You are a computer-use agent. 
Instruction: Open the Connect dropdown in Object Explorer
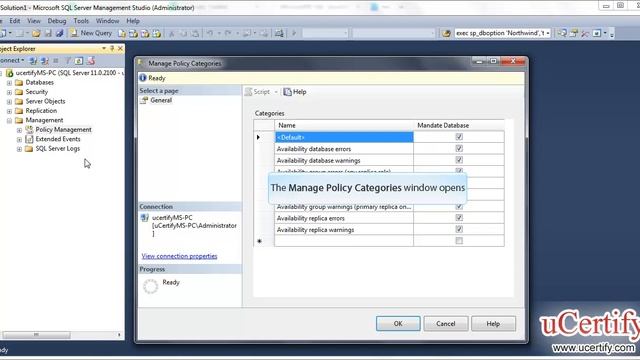[11, 60]
